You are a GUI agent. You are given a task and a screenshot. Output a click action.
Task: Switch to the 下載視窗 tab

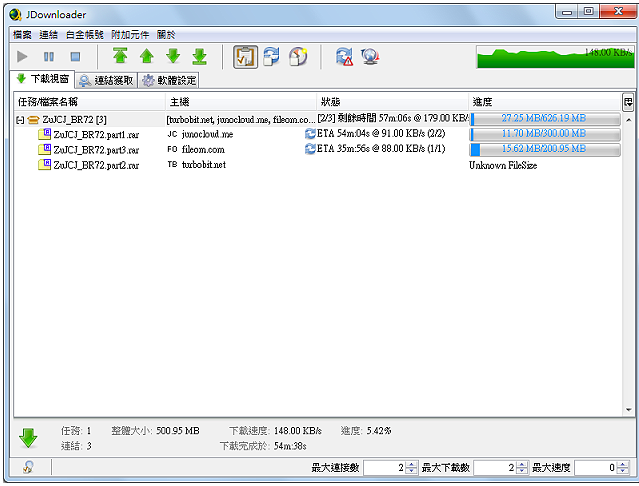pyautogui.click(x=42, y=79)
